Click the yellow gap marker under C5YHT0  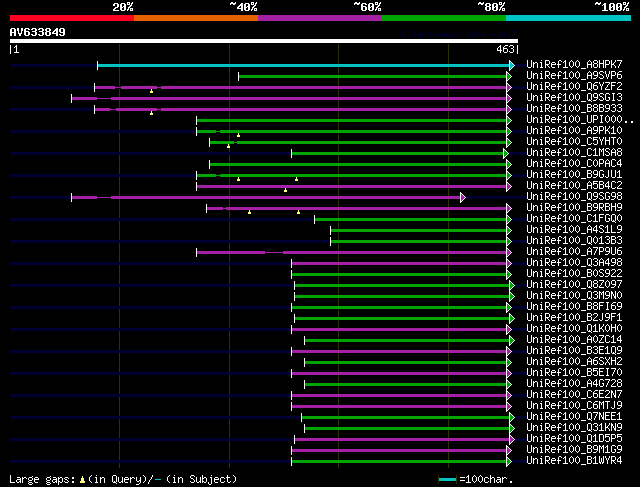(228, 146)
